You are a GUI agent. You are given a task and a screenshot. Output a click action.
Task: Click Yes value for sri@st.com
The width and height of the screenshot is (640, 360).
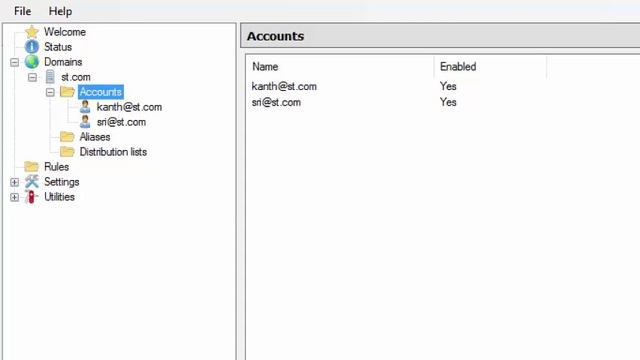448,102
